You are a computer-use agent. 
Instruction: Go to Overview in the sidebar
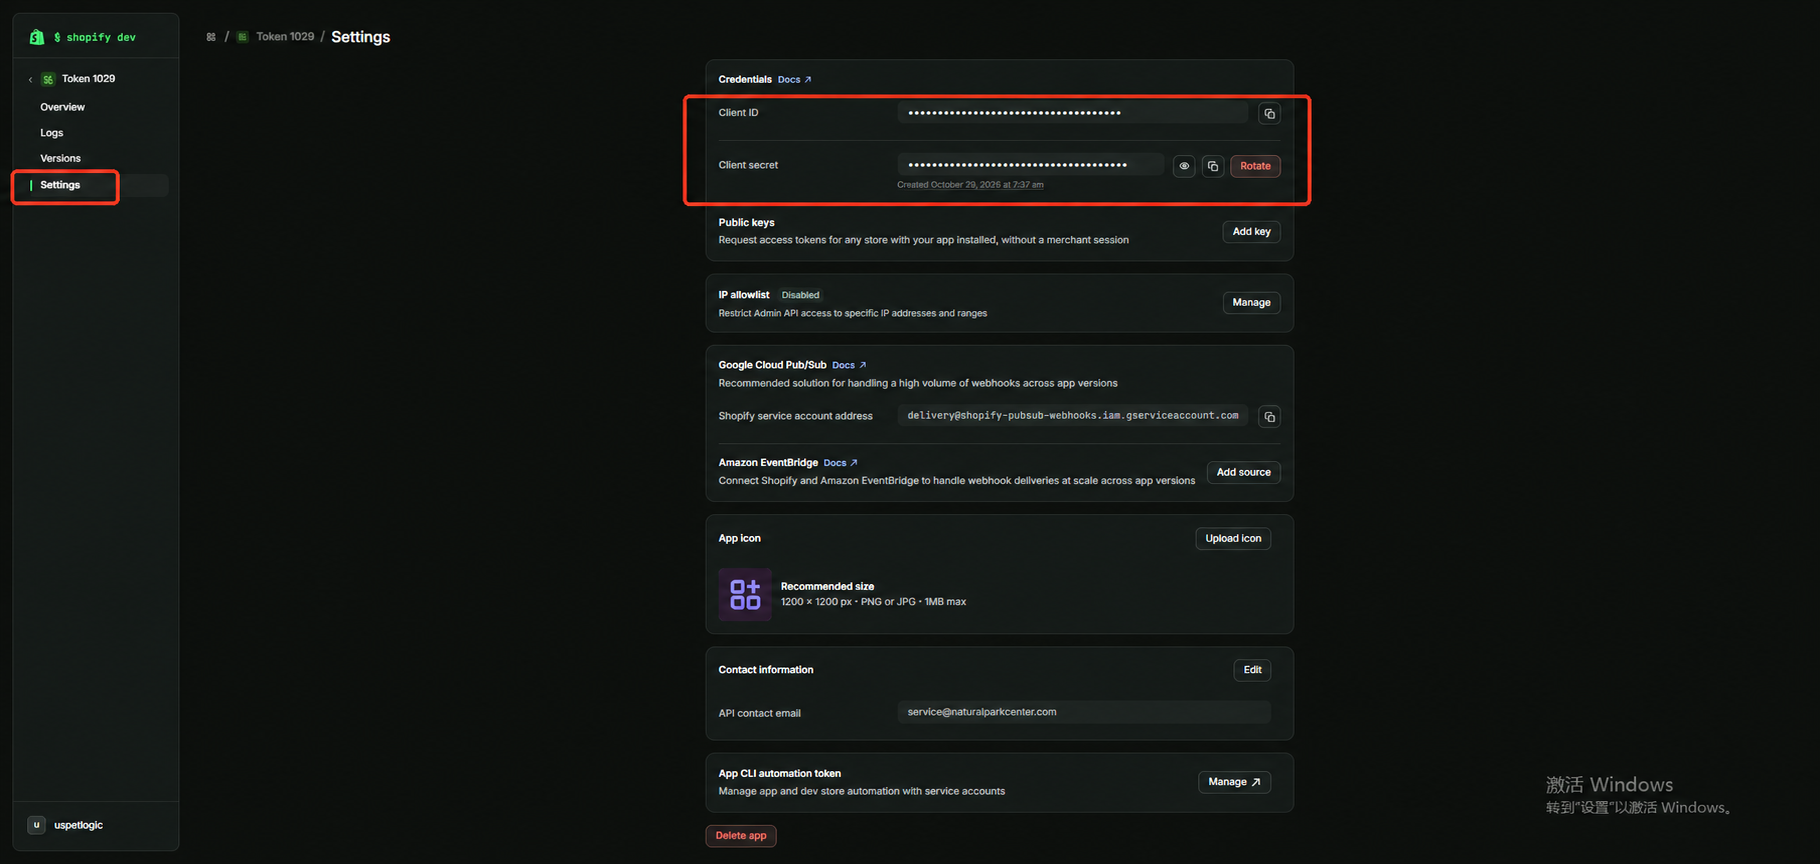[62, 107]
